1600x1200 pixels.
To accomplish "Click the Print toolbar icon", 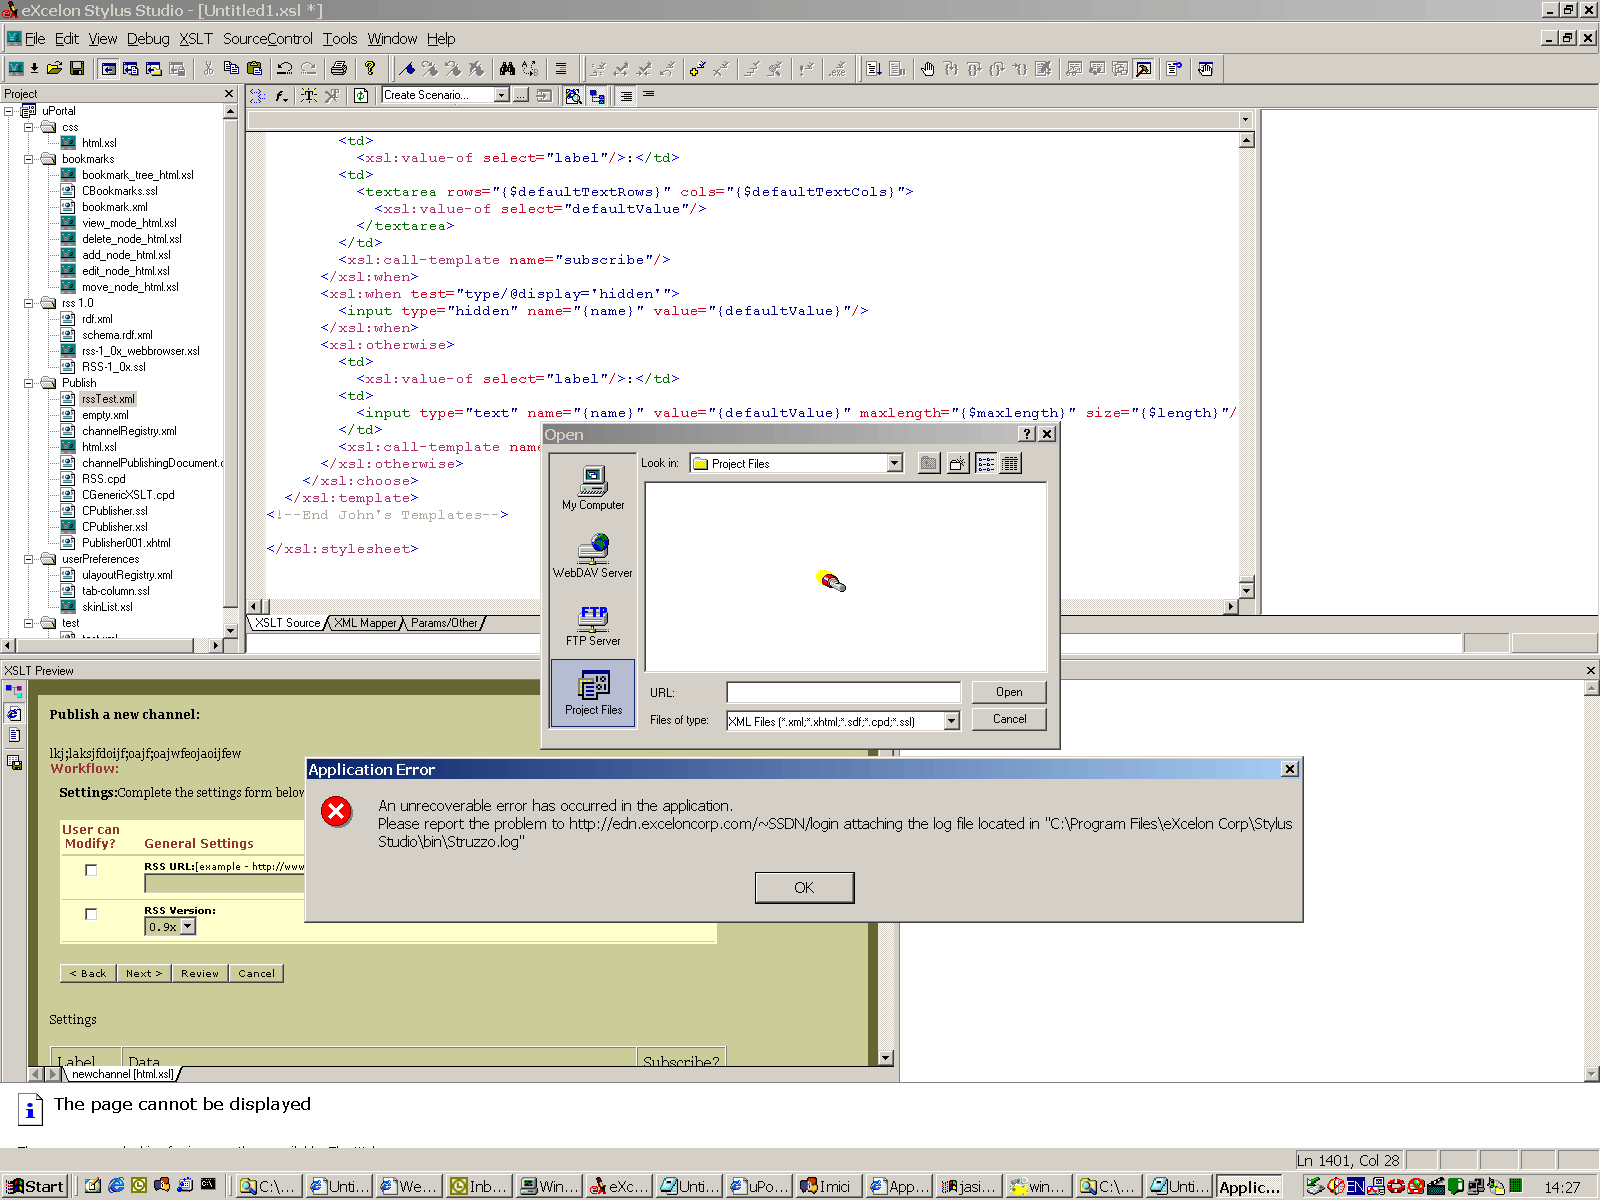I will [339, 69].
